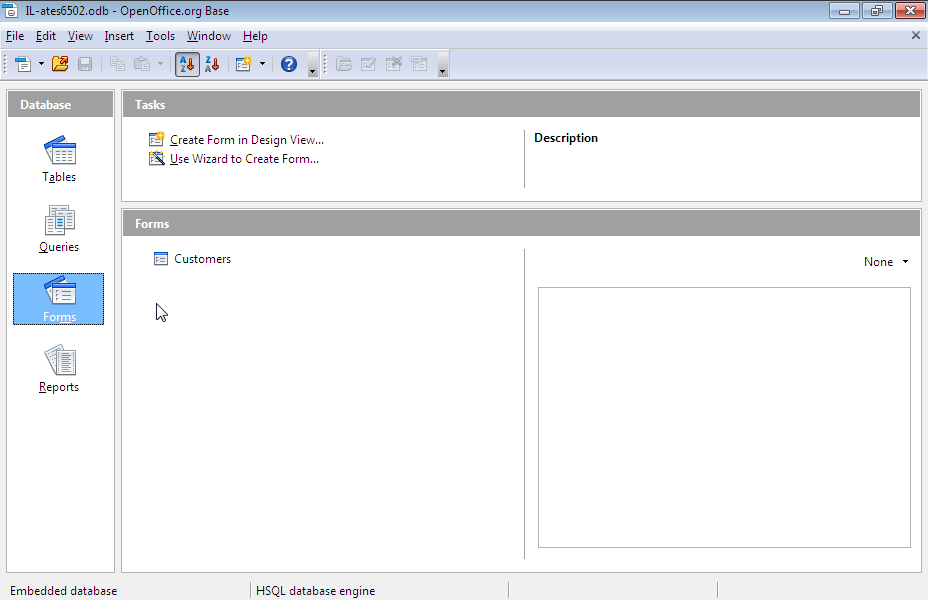Viewport: 928px width, 600px height.
Task: Click the Paste toolbar icon
Action: pyautogui.click(x=142, y=64)
